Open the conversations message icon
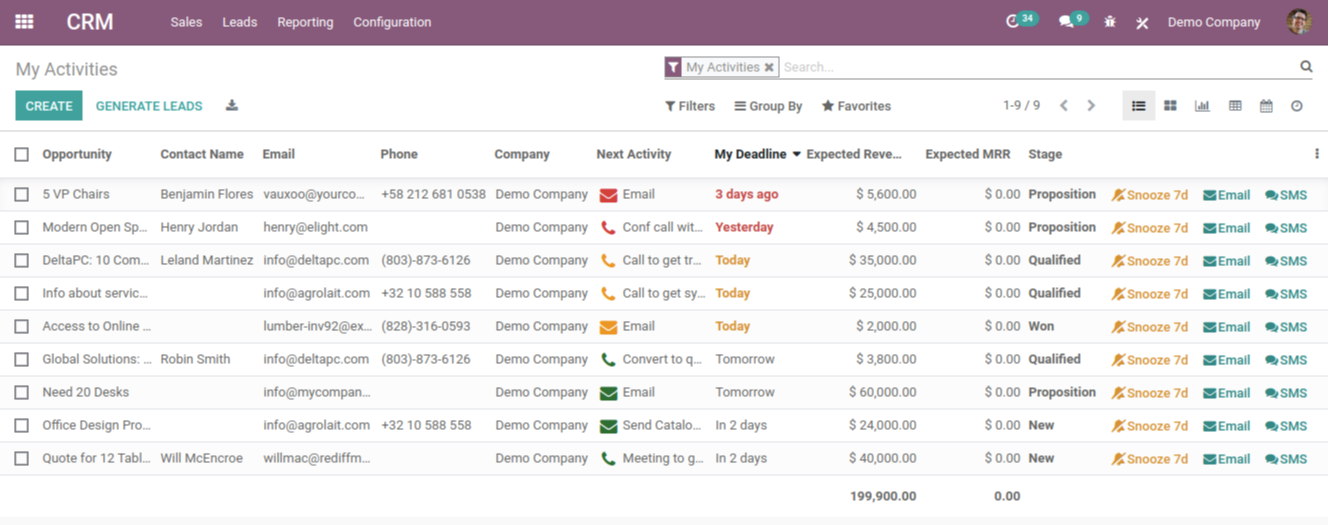The image size is (1329, 525). [1066, 22]
